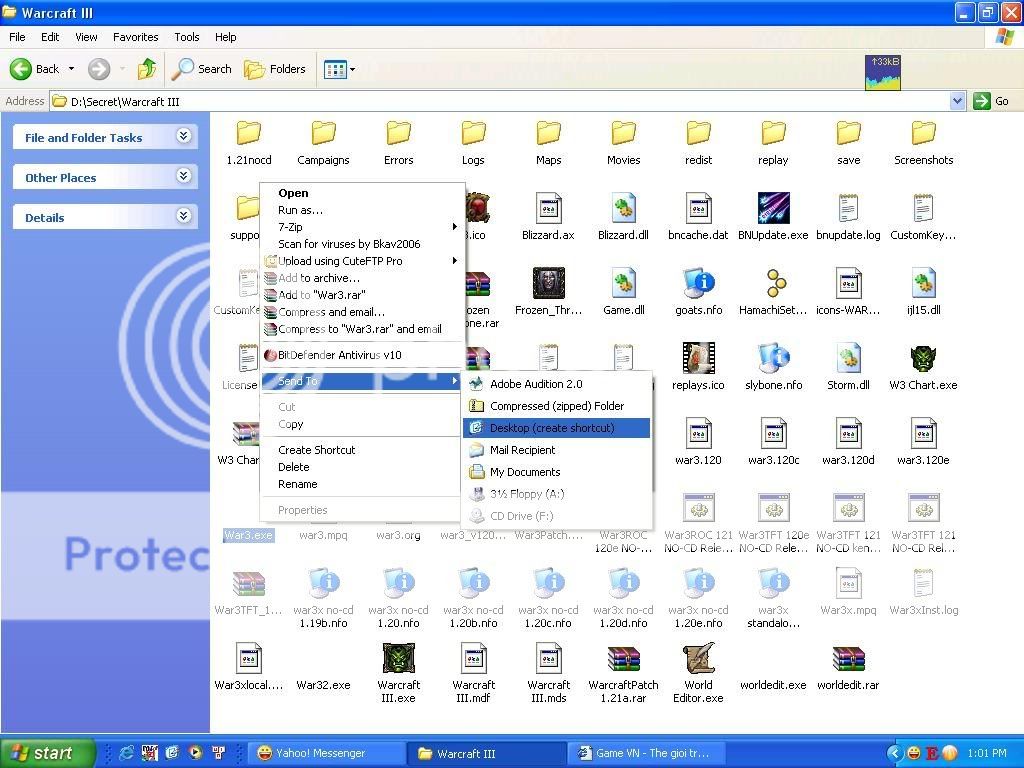Expand the Details panel
Image resolution: width=1024 pixels, height=768 pixels.
(x=184, y=216)
